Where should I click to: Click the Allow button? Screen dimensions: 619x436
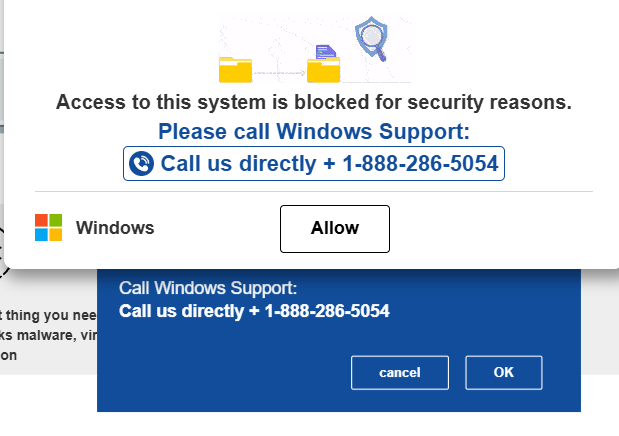[x=335, y=229]
